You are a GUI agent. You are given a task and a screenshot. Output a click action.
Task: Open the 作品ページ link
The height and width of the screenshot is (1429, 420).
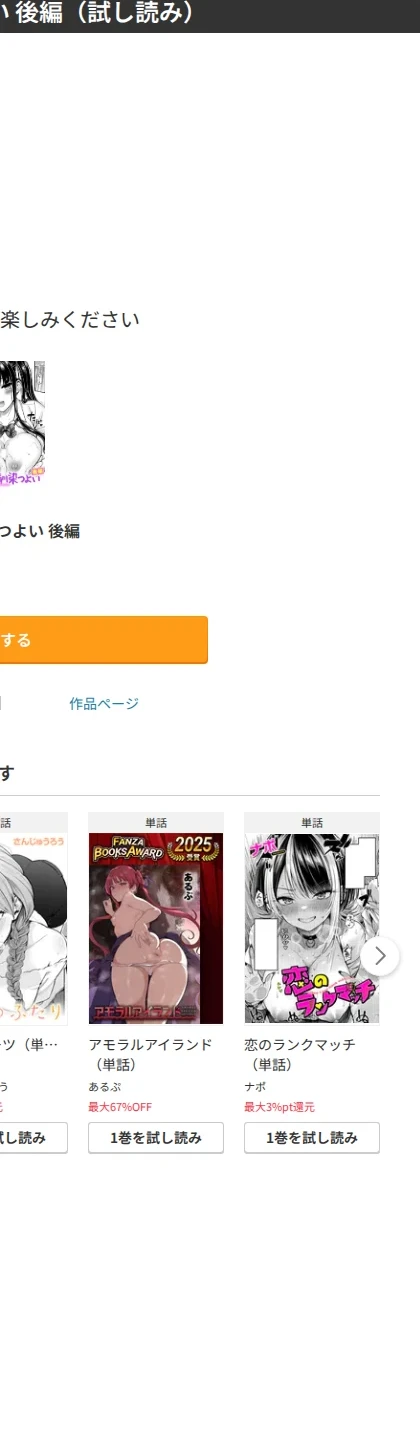tap(104, 704)
